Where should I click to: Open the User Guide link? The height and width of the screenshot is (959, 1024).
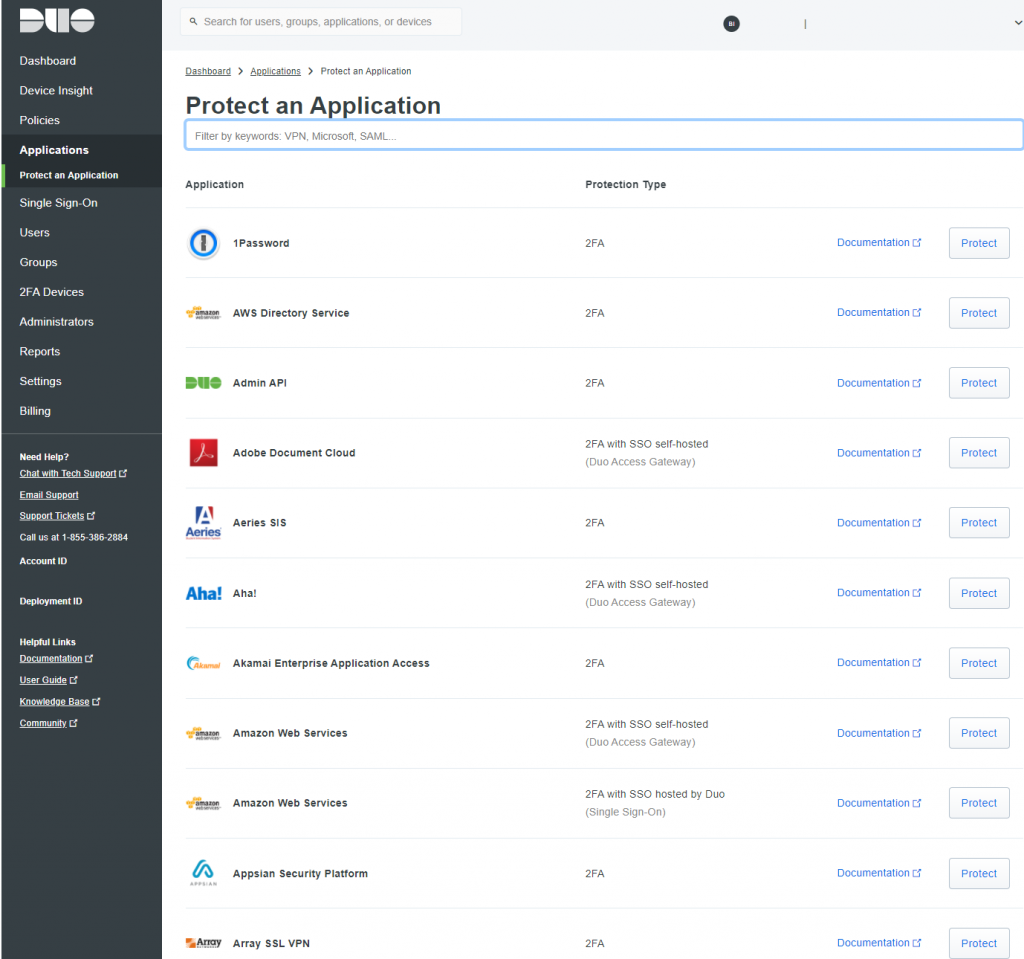(48, 681)
